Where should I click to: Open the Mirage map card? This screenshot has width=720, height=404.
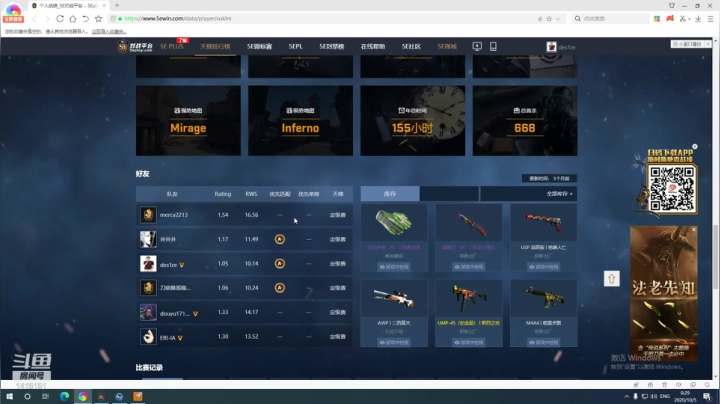[188, 121]
